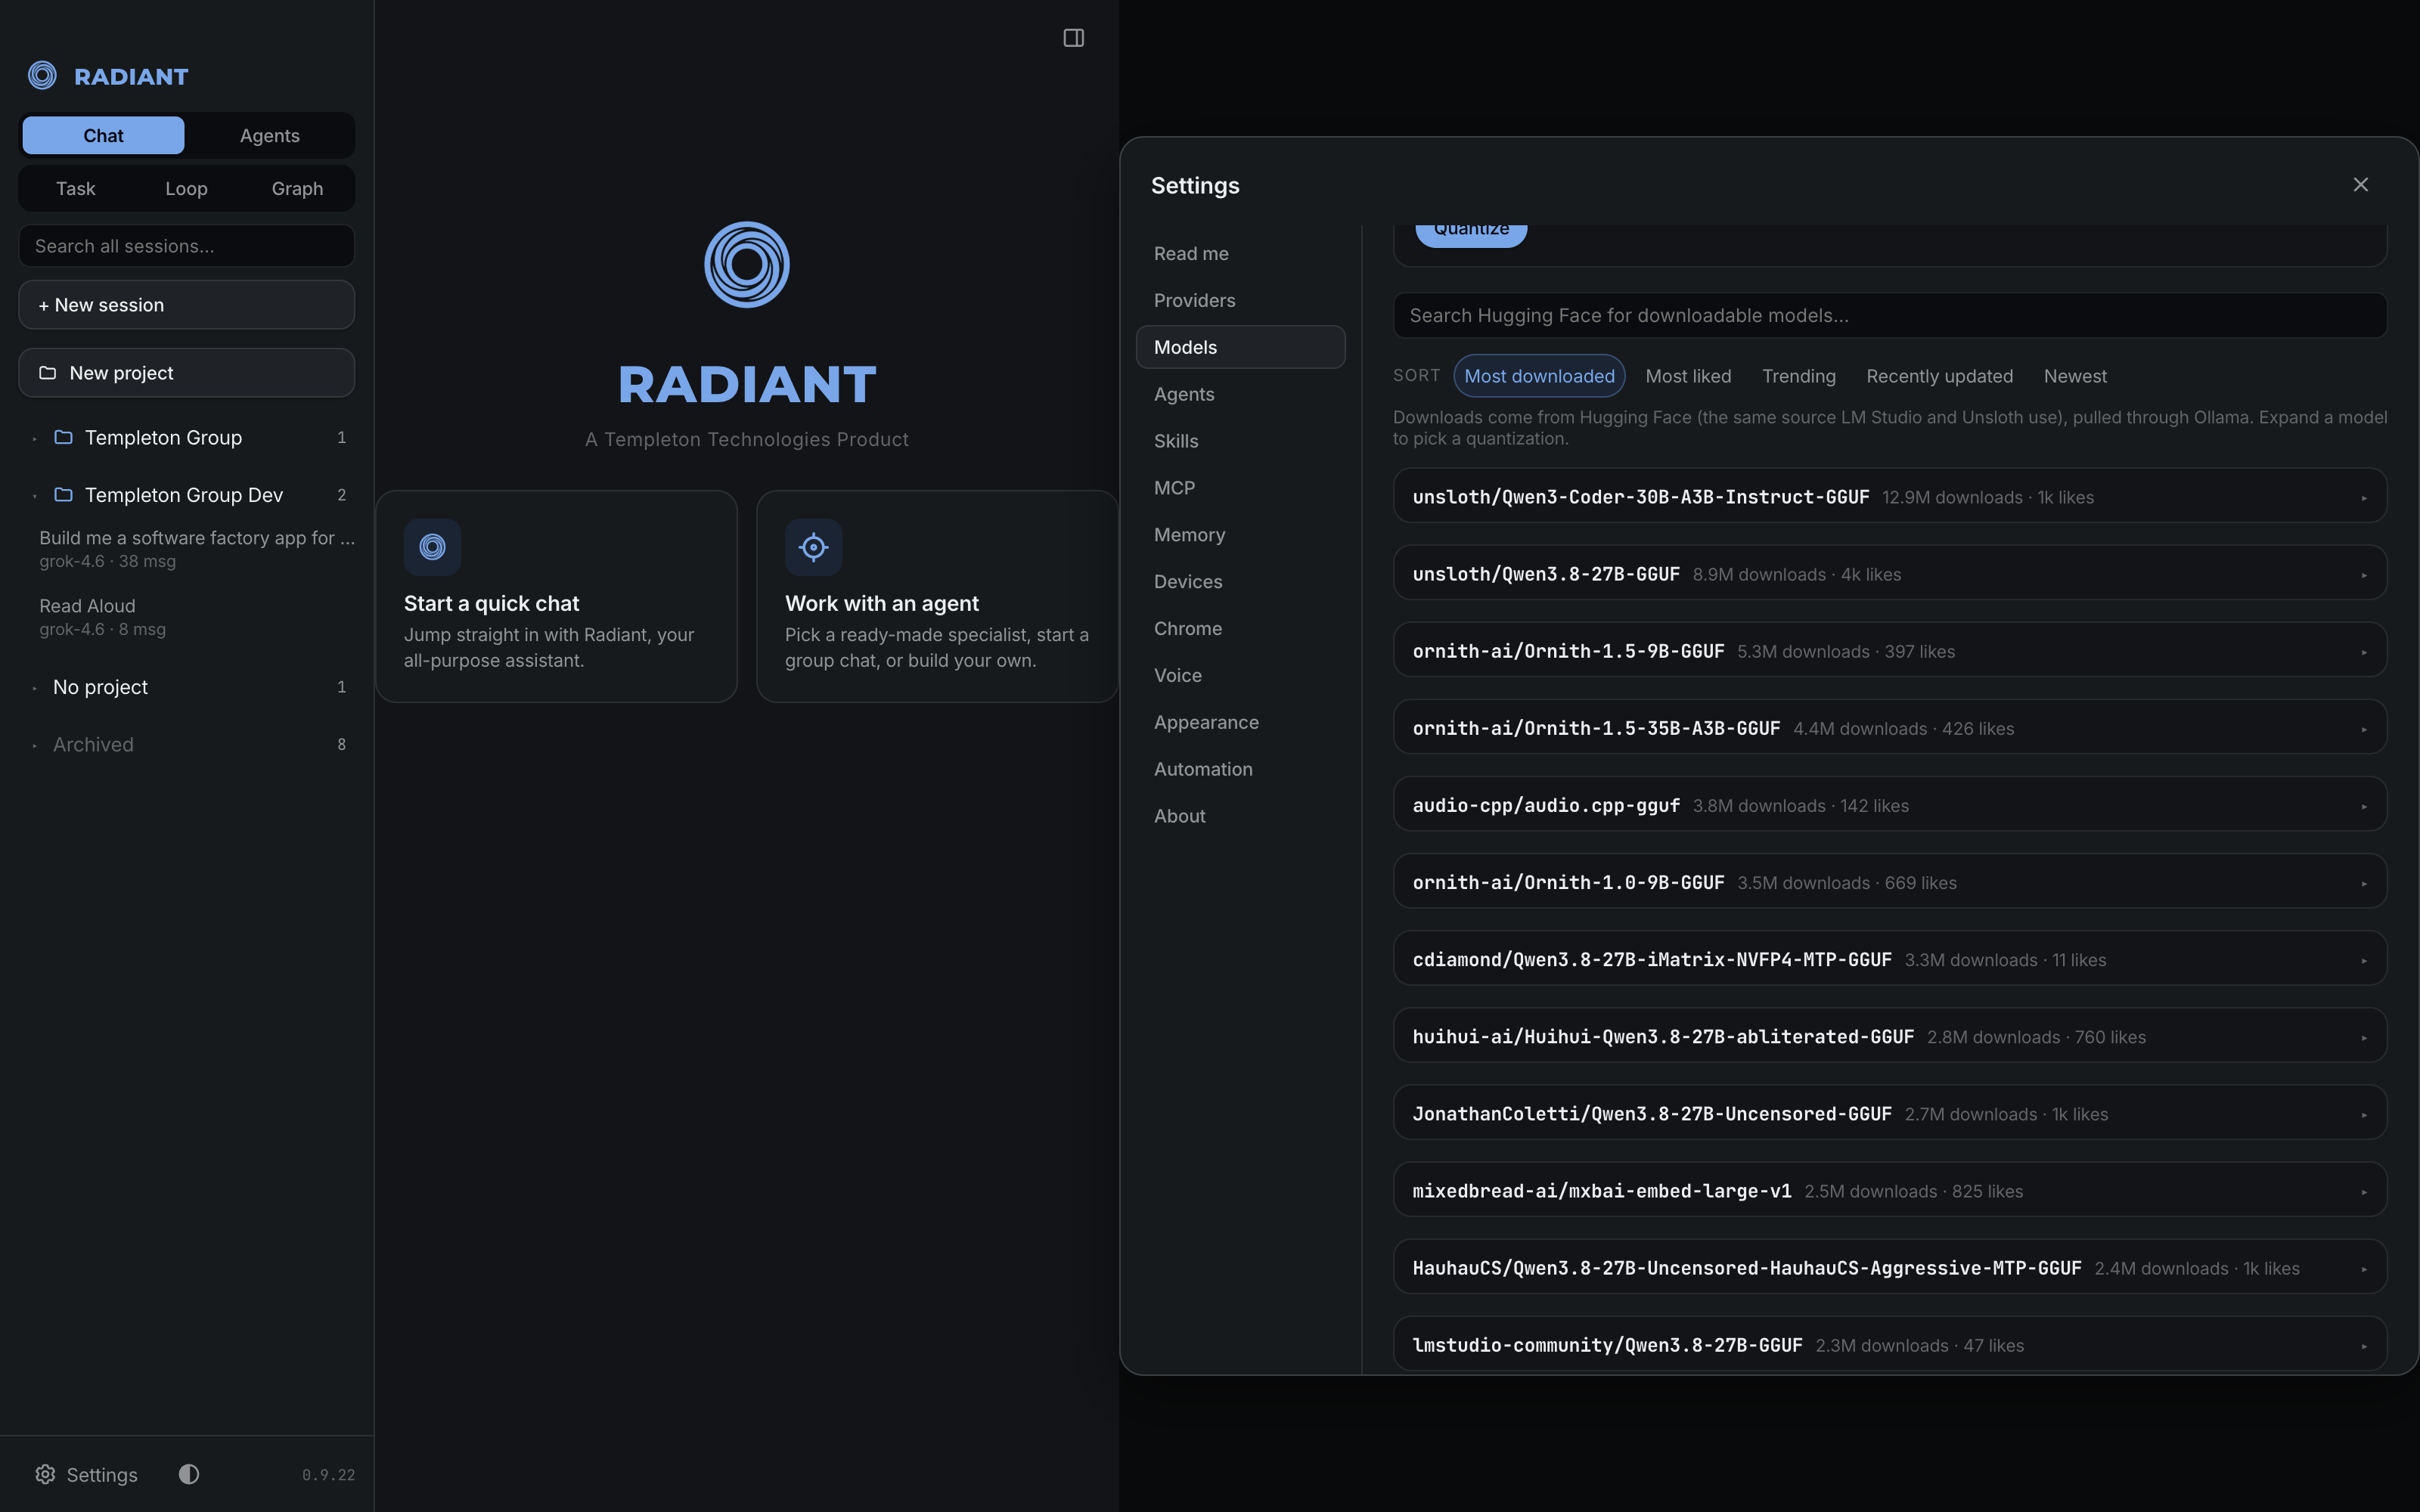Image resolution: width=2420 pixels, height=1512 pixels.
Task: Select the Graph tab
Action: point(297,189)
